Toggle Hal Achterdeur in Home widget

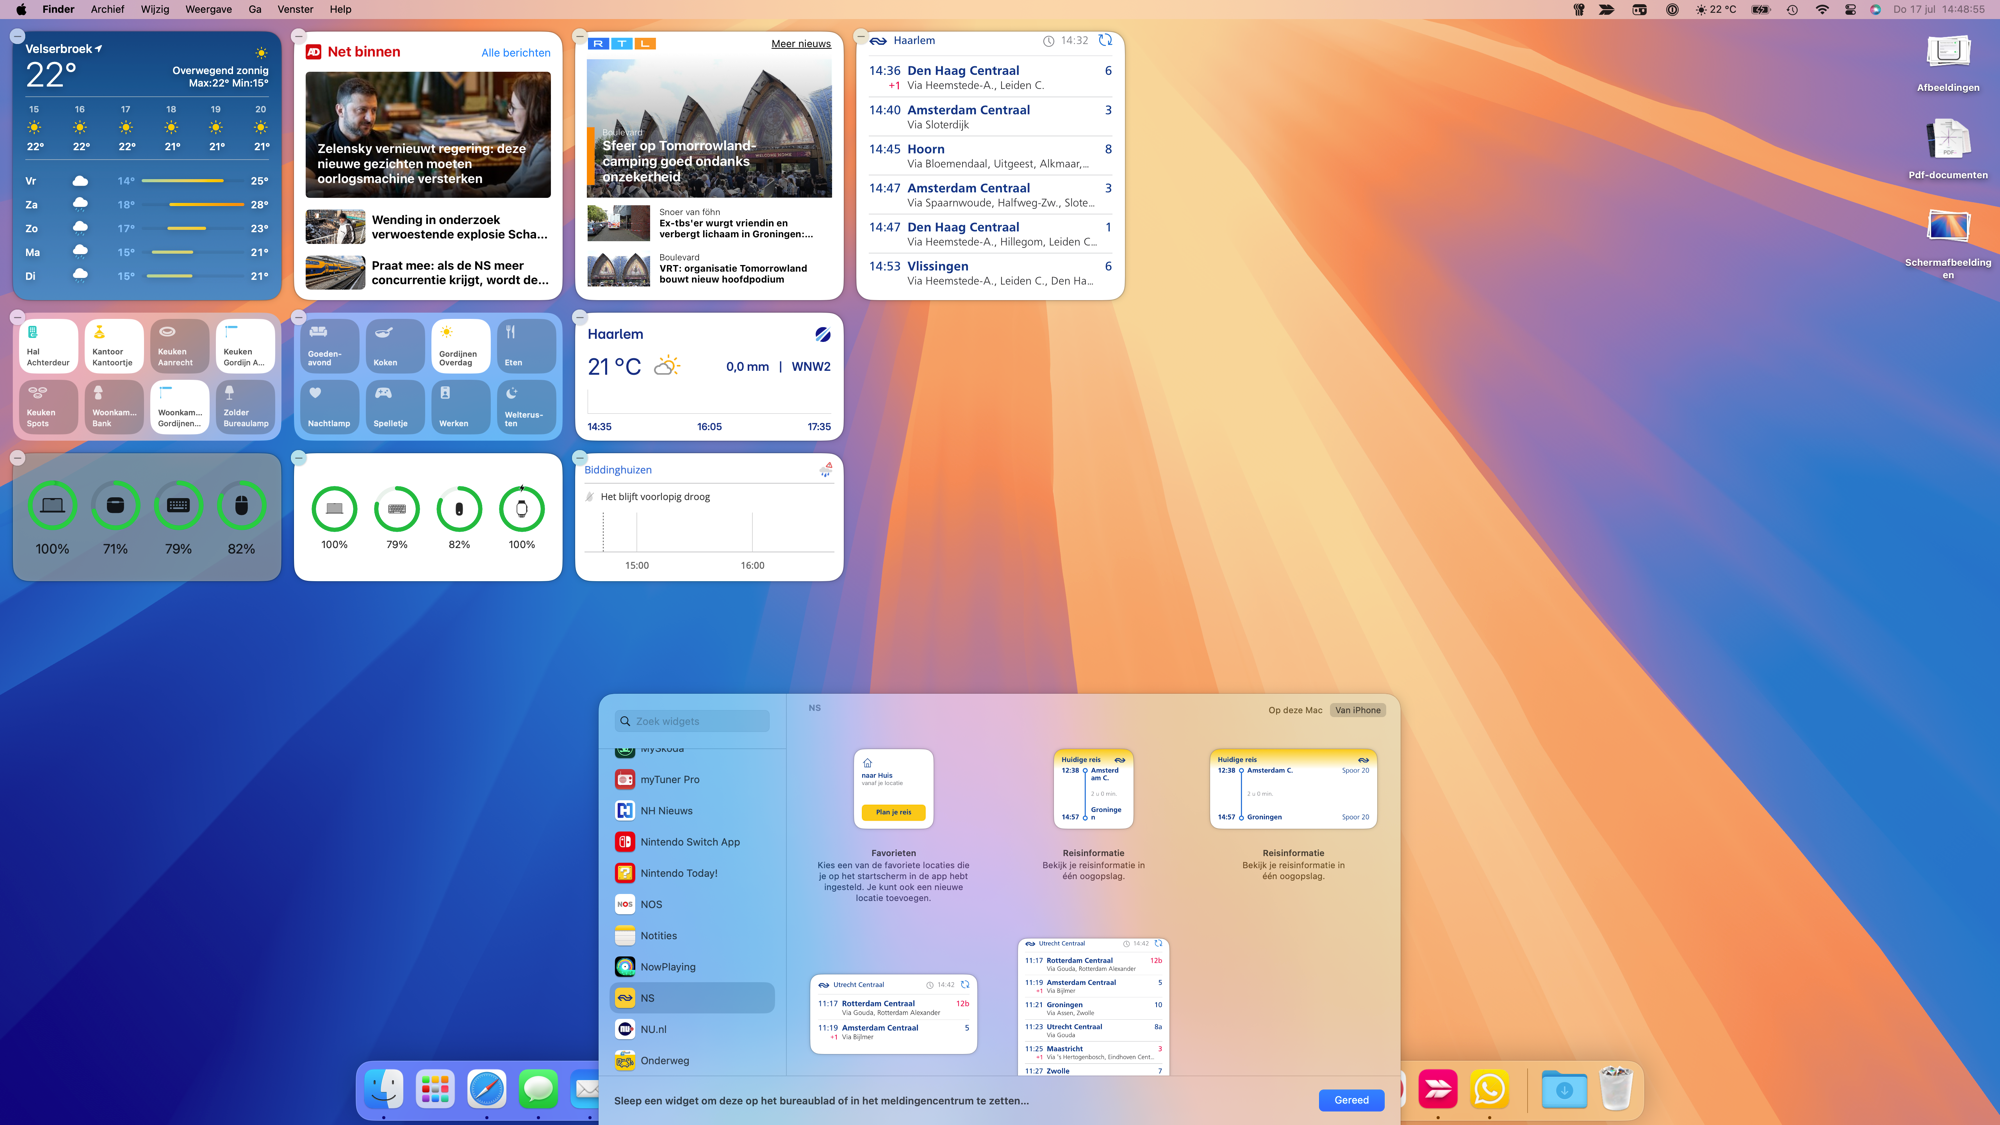coord(49,346)
